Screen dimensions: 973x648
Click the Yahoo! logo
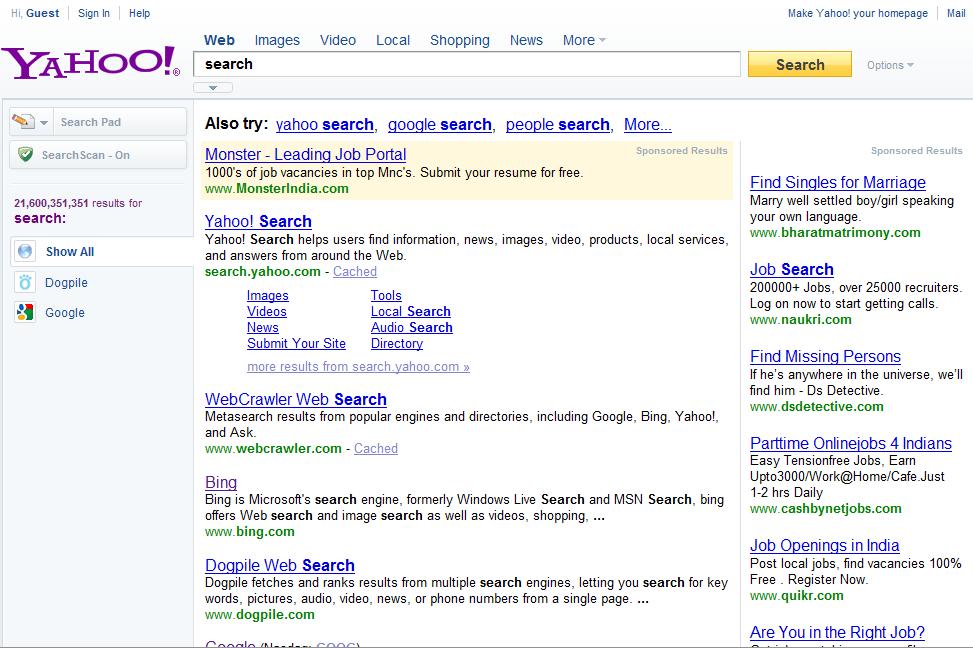tap(91, 63)
